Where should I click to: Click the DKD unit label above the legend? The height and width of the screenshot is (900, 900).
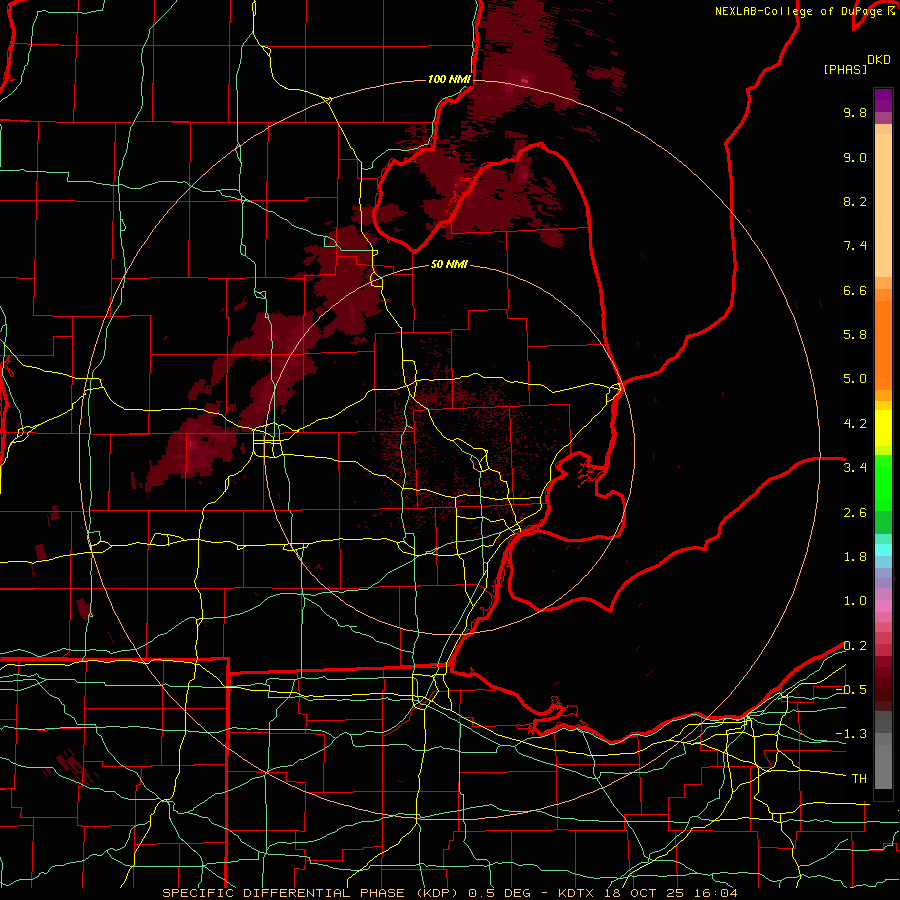click(x=879, y=60)
